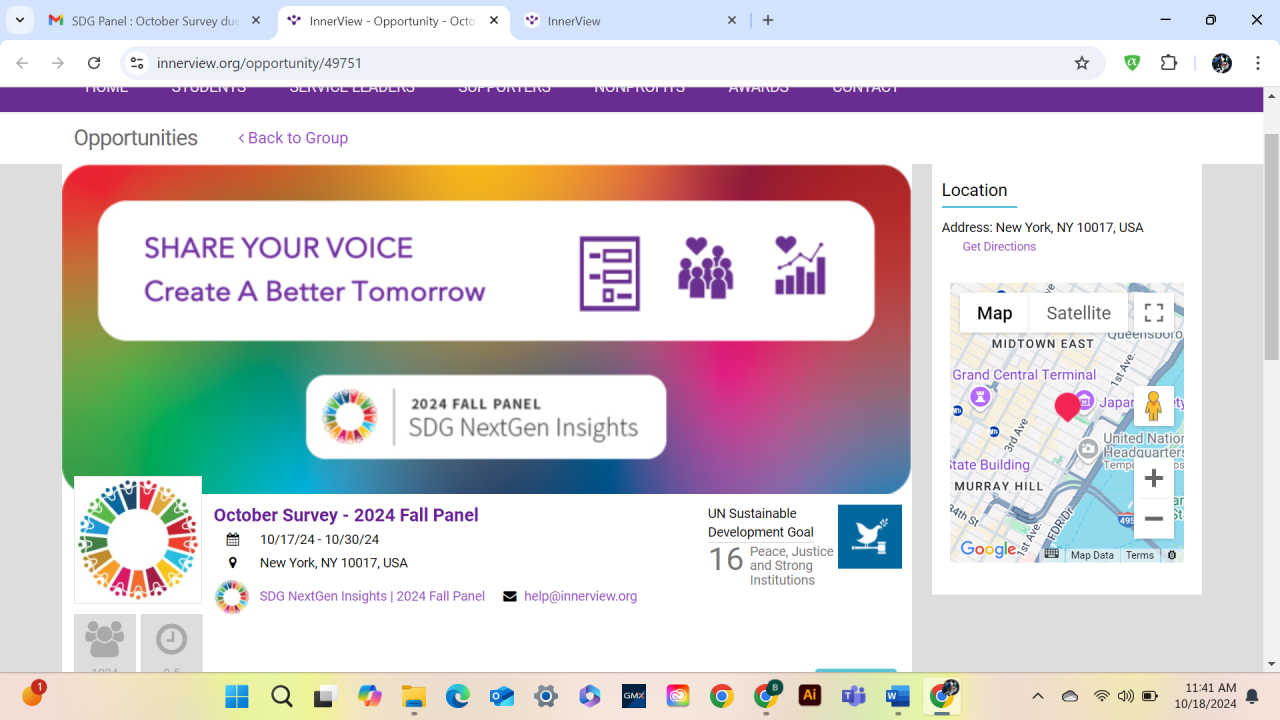Viewport: 1280px width, 720px height.
Task: Open map keyboard shortcuts icon
Action: [x=1052, y=554]
